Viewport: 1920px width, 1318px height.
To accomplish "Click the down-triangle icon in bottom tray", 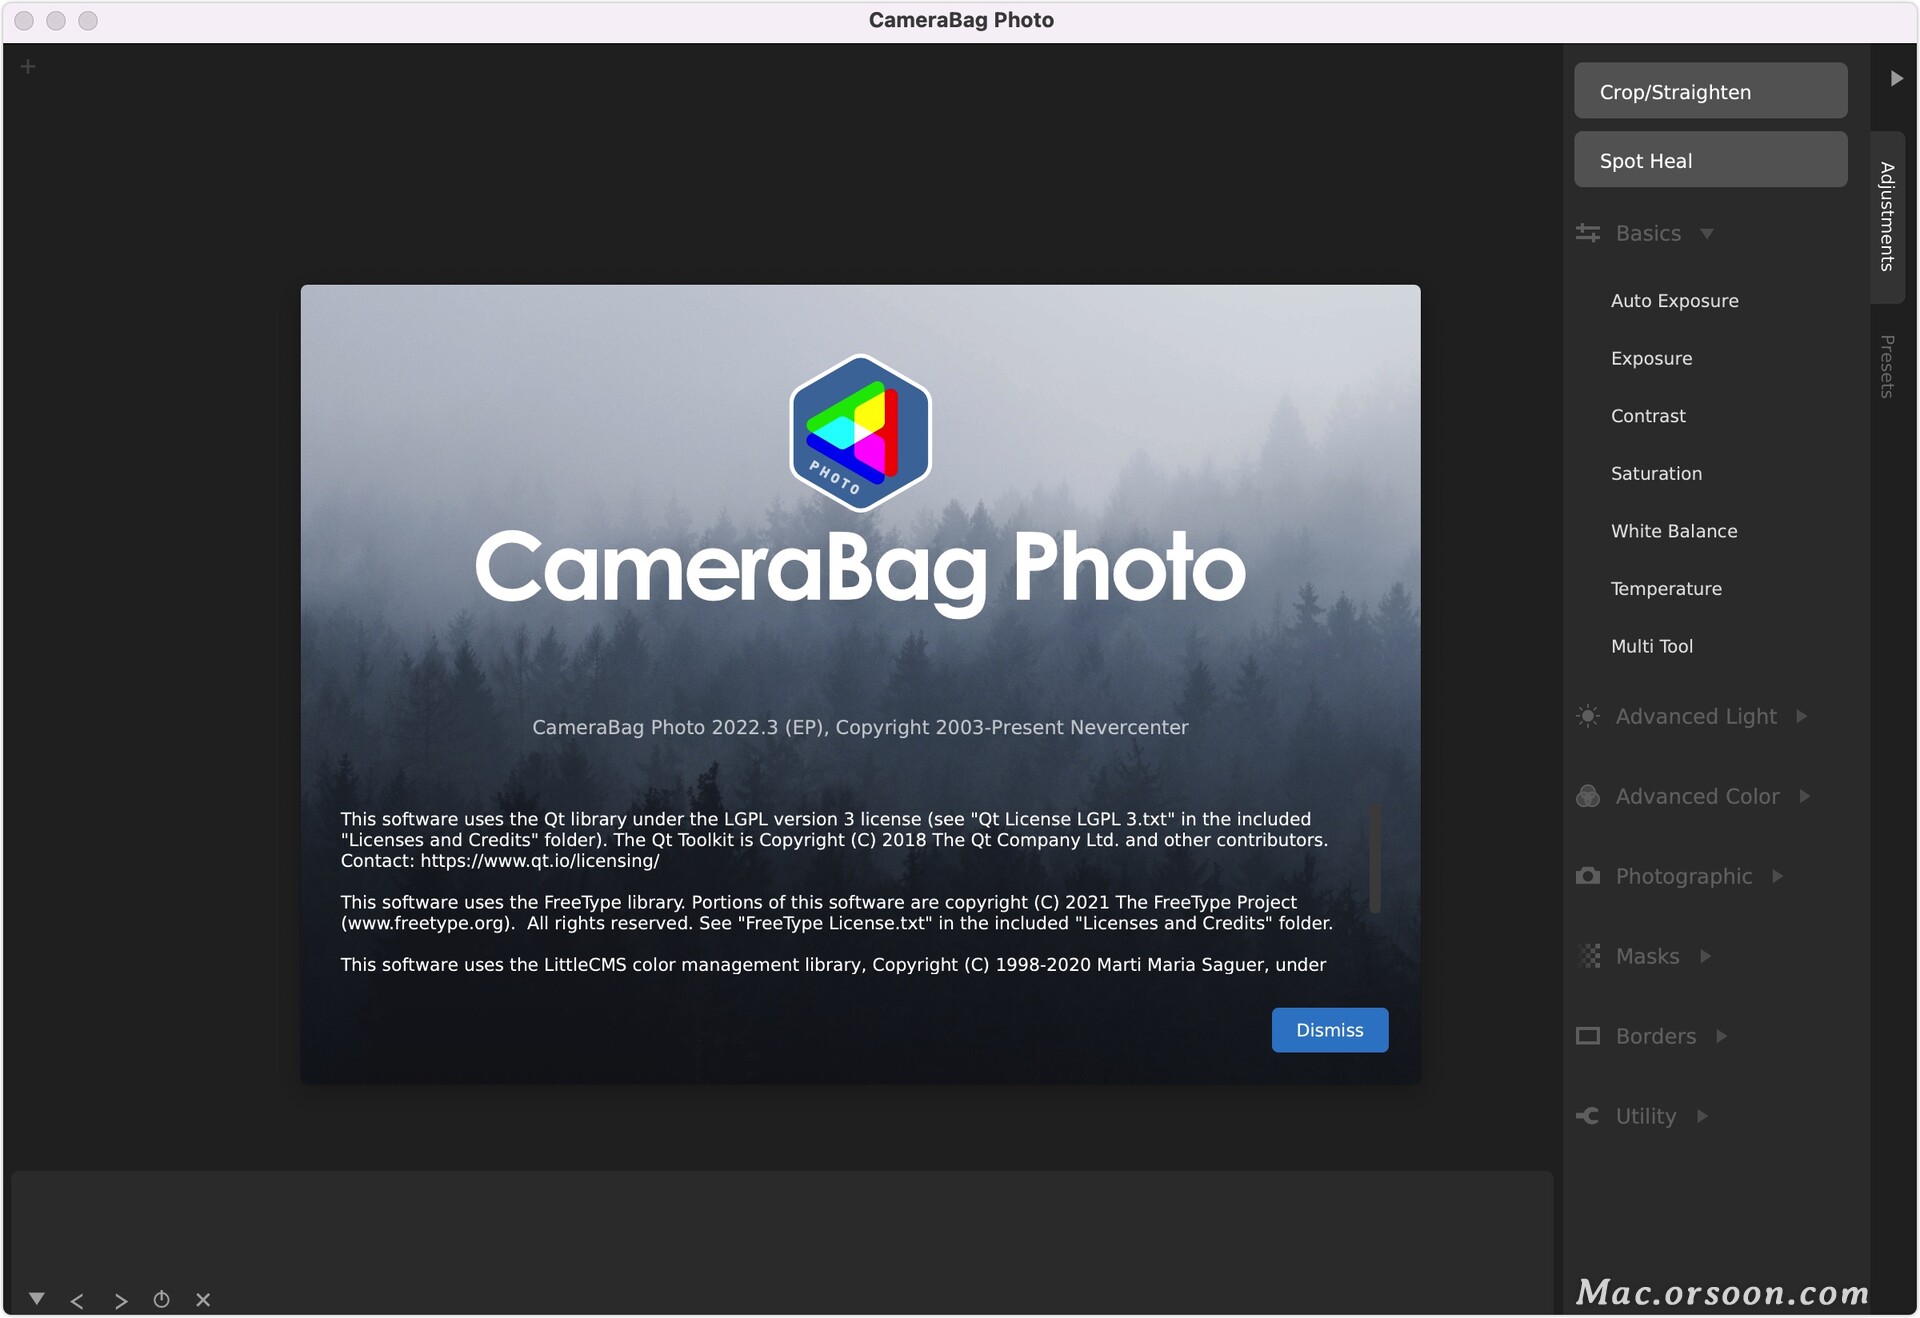I will [x=37, y=1298].
